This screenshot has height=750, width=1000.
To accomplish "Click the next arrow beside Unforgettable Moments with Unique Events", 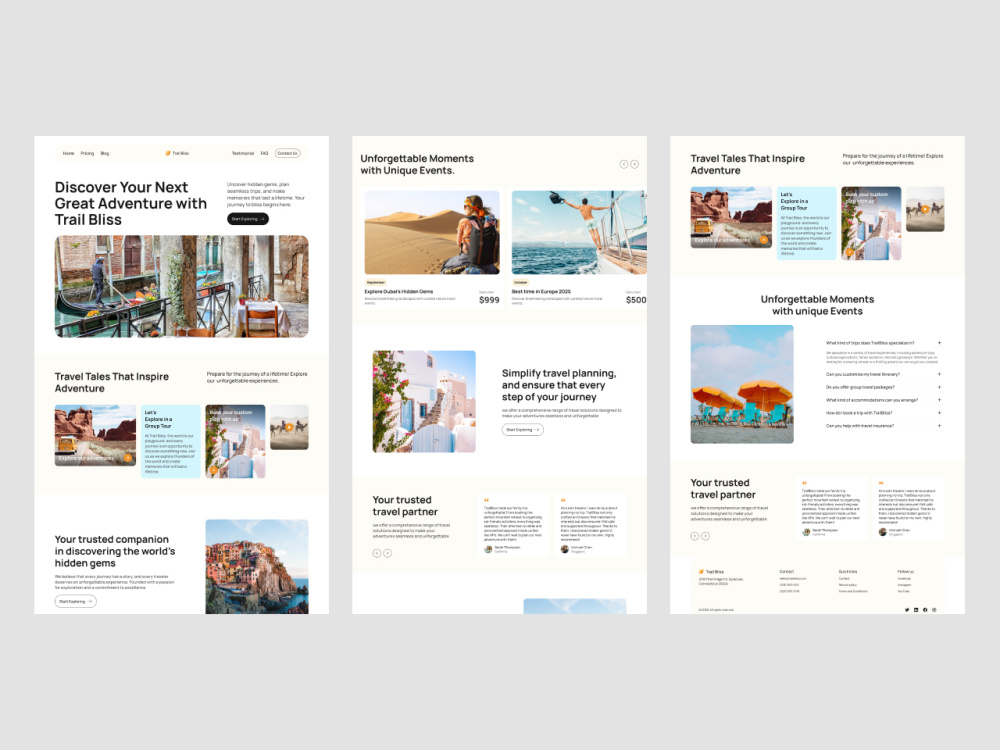I will 635,165.
